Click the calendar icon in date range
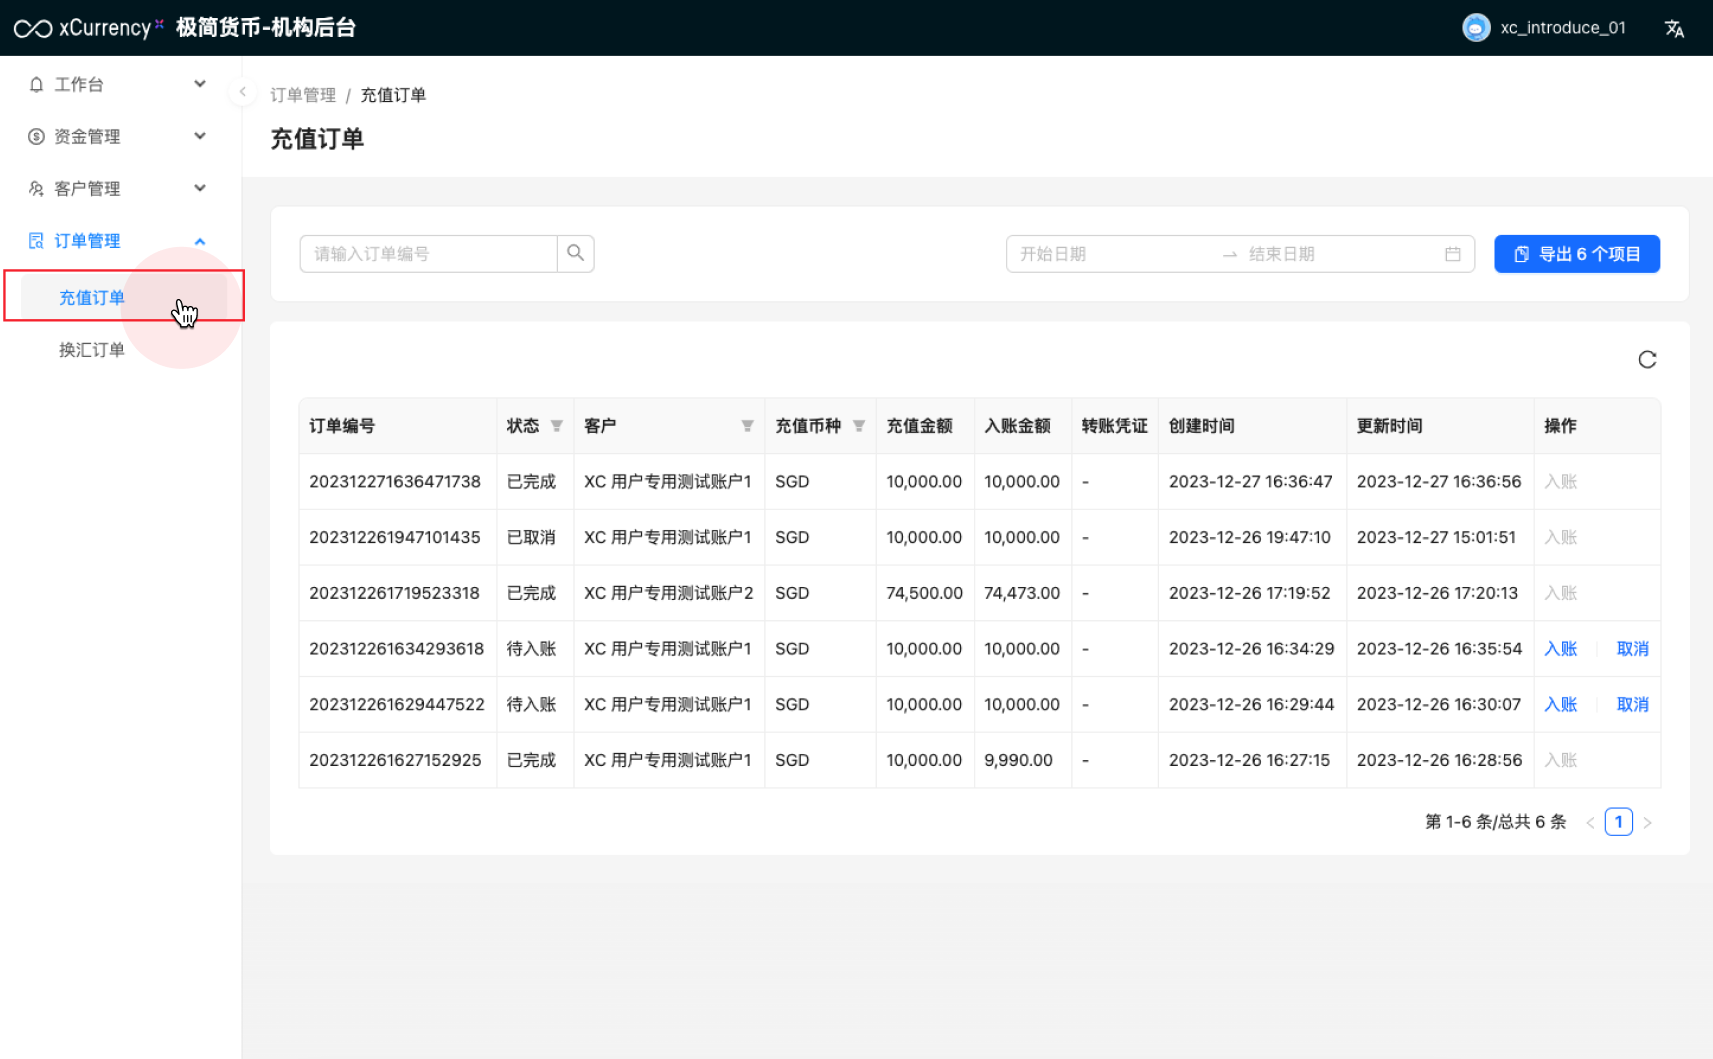The height and width of the screenshot is (1059, 1713). point(1452,254)
